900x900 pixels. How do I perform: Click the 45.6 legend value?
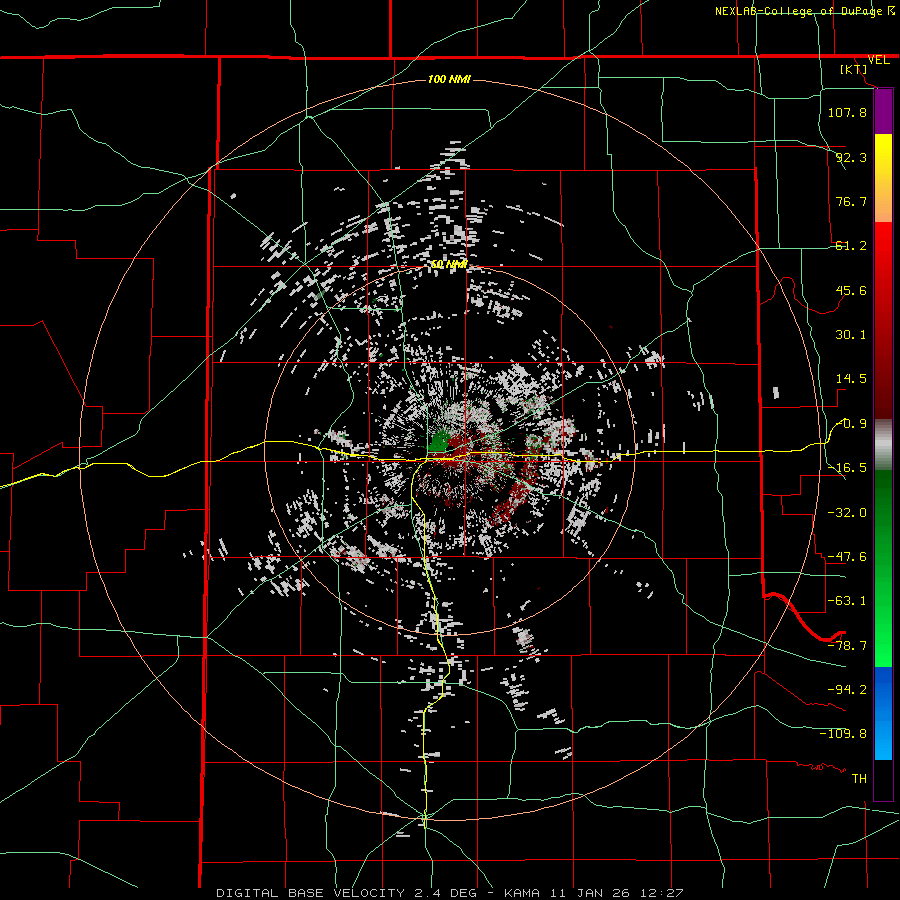click(x=851, y=290)
